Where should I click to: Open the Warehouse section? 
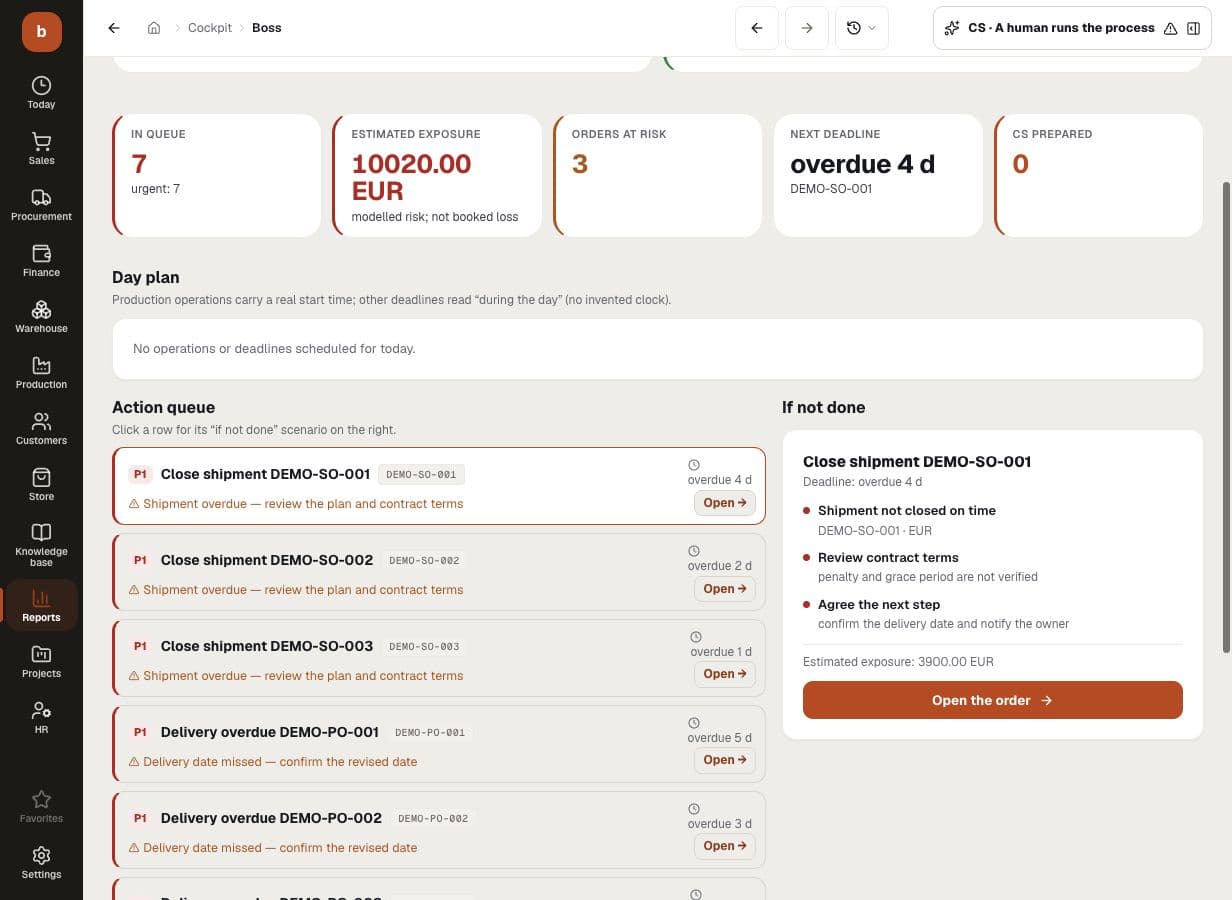(x=41, y=316)
